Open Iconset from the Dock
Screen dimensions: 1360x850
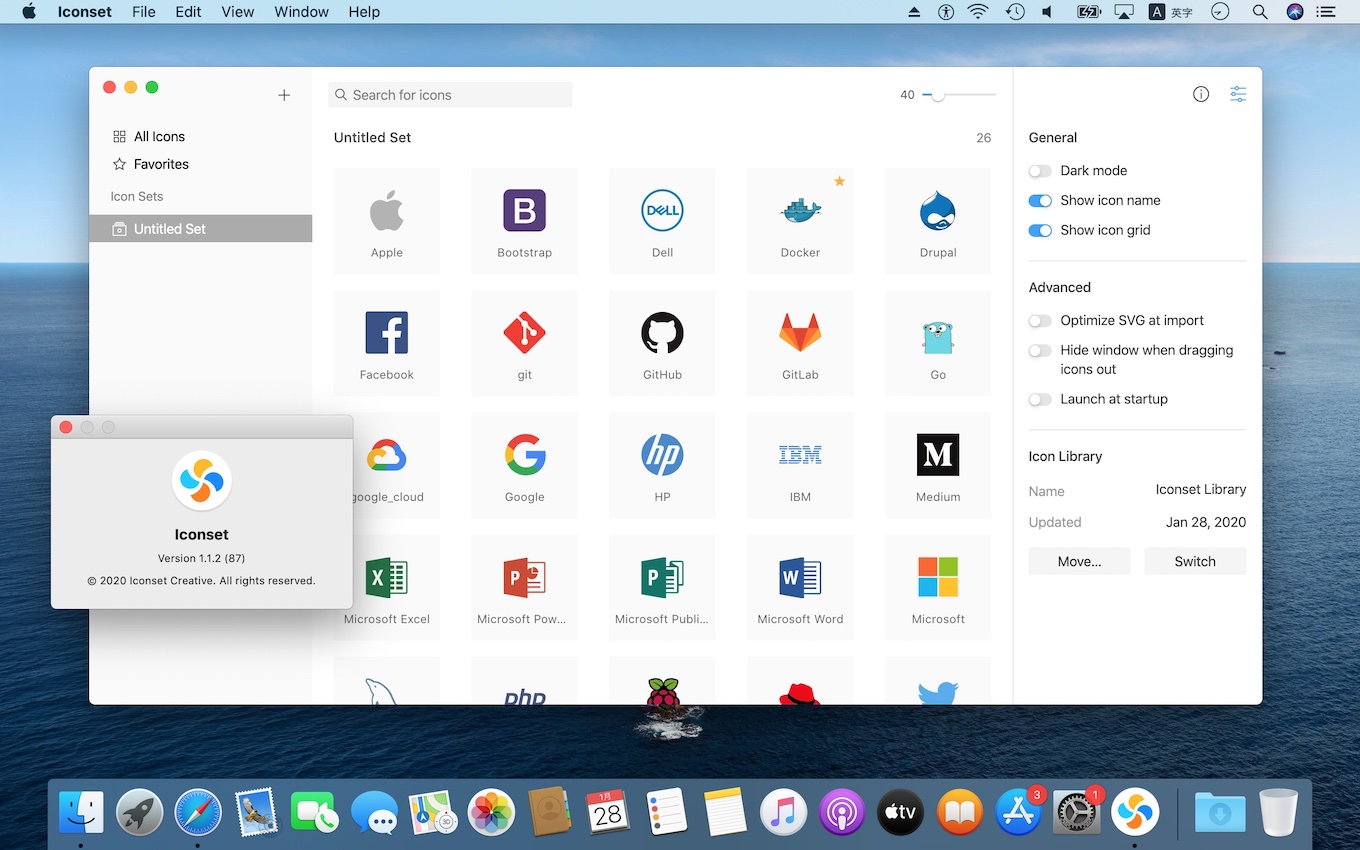click(x=1135, y=811)
